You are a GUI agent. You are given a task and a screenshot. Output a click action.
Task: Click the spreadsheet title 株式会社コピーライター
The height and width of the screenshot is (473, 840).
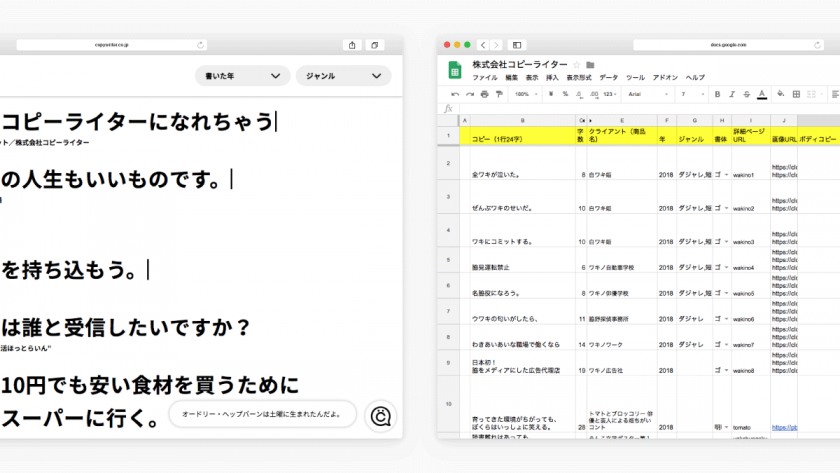[520, 65]
